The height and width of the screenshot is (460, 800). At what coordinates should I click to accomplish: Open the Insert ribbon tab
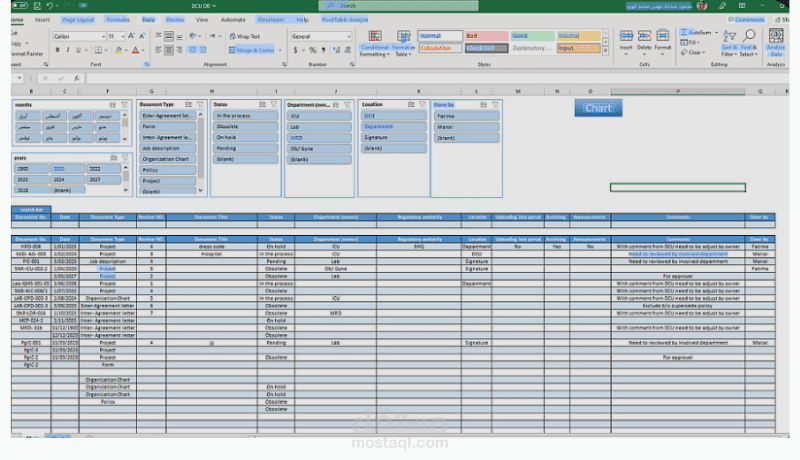coord(42,20)
